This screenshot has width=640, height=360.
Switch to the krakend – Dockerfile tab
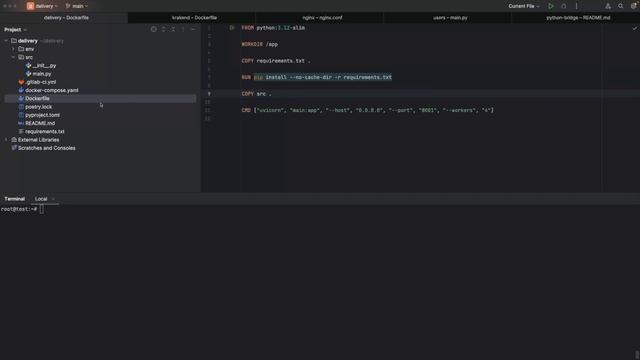coord(194,18)
